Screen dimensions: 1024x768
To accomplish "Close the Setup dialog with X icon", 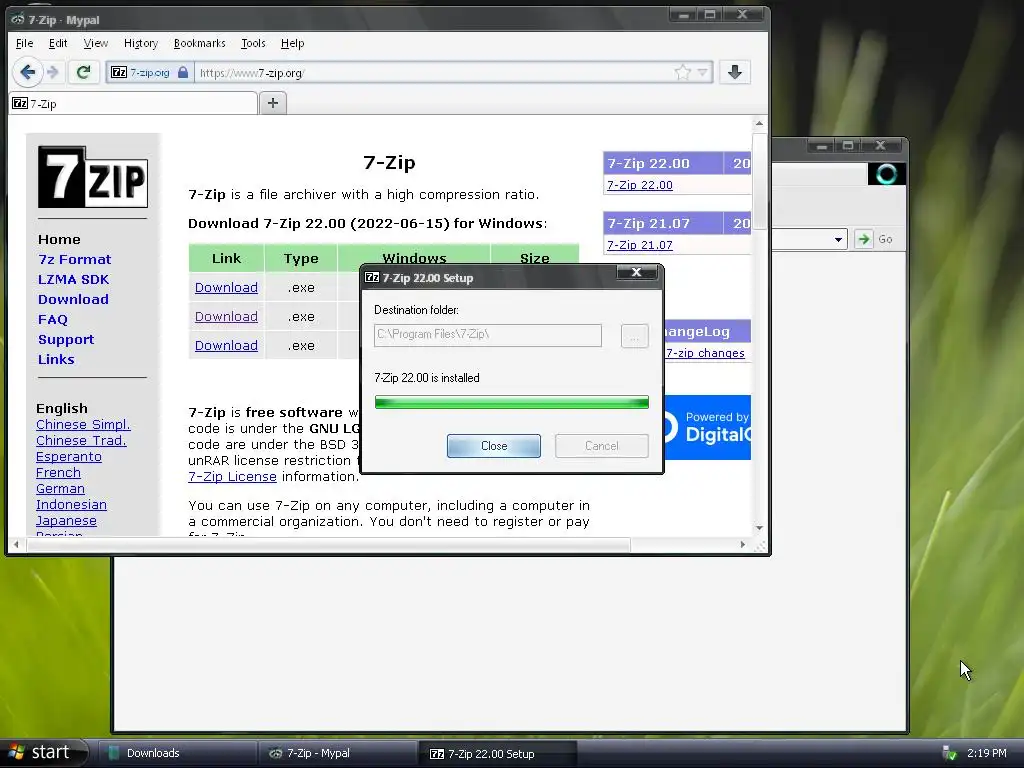I will point(637,272).
